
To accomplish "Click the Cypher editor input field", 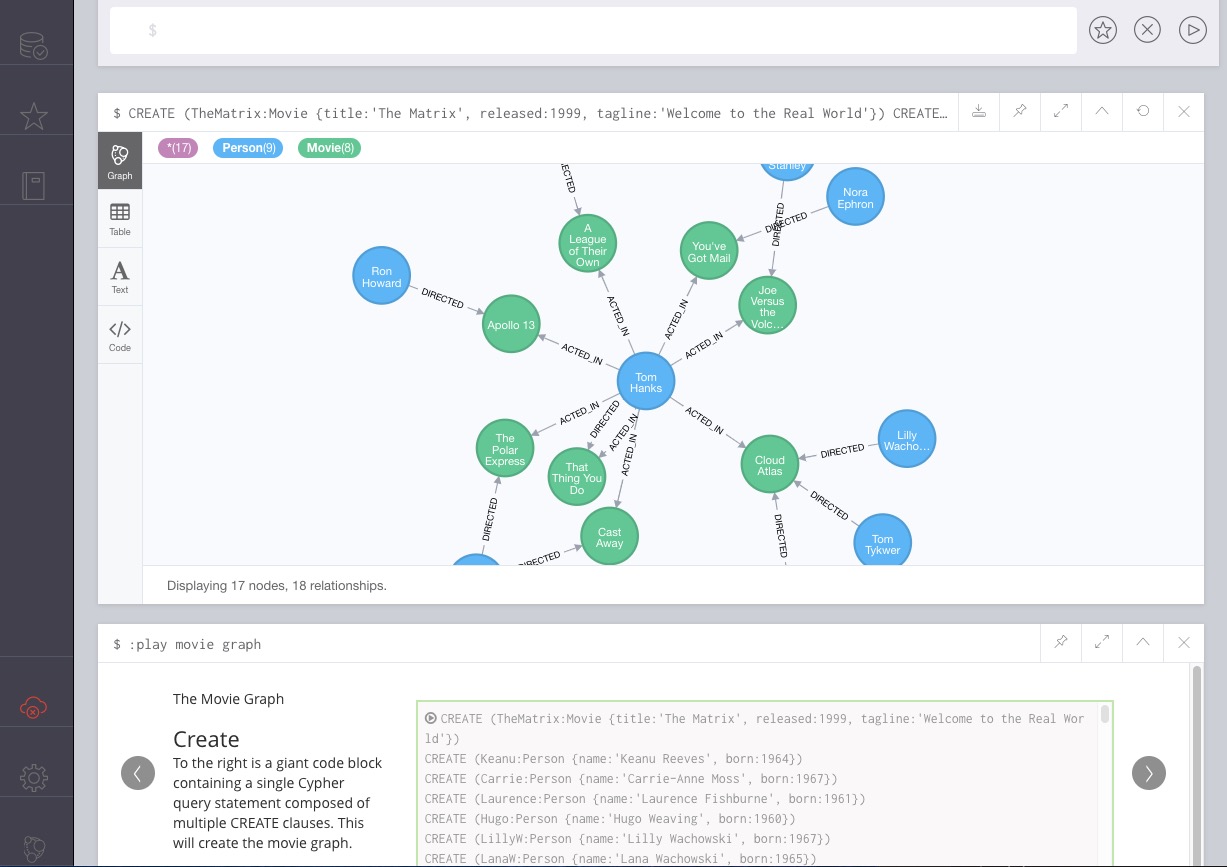I will click(593, 30).
